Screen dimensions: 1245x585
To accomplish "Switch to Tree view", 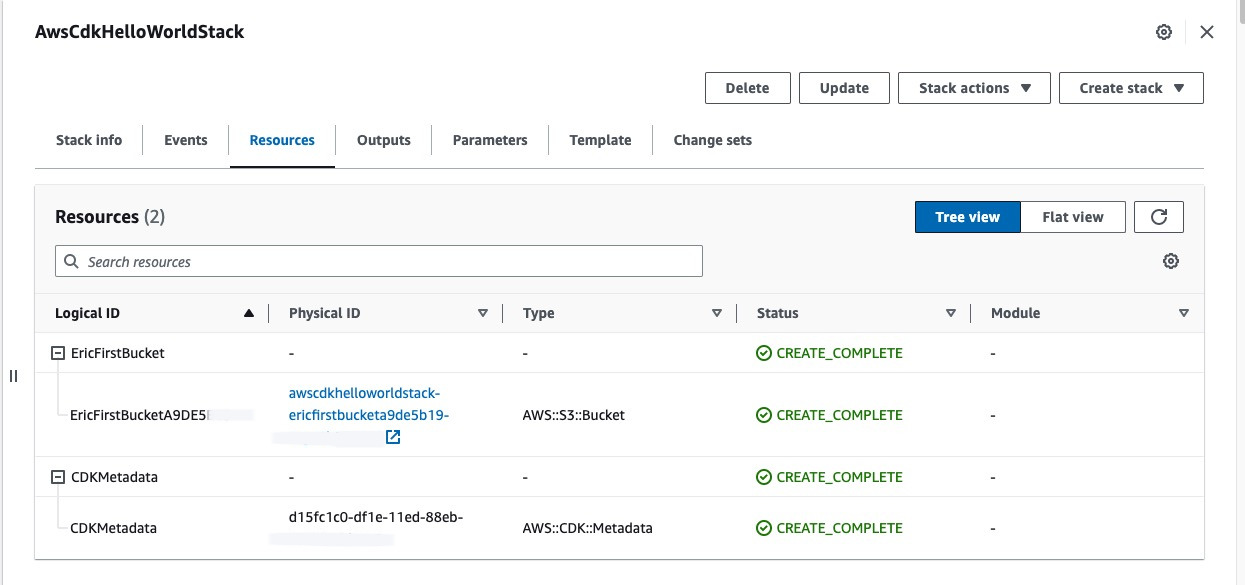I will coord(968,217).
